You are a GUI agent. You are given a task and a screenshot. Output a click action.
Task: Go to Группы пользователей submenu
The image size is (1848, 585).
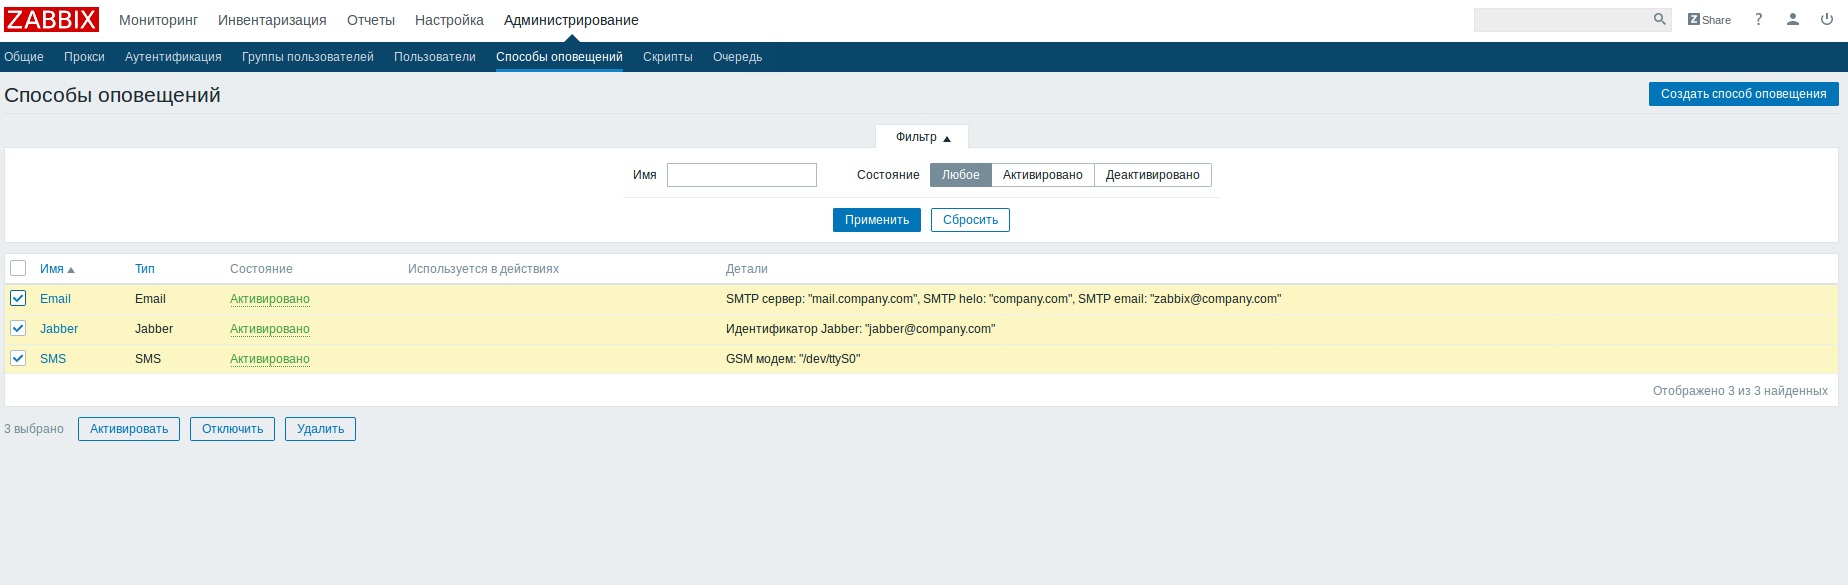308,57
